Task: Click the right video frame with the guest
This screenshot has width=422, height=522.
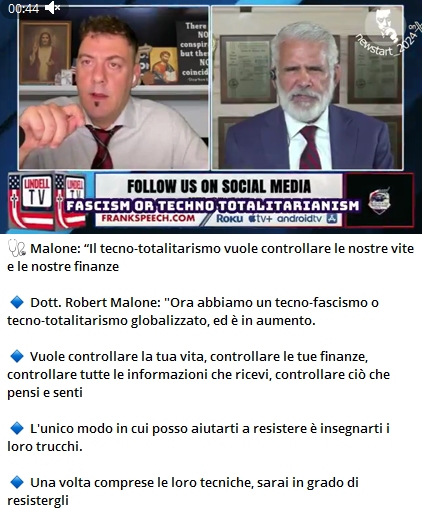Action: point(307,87)
